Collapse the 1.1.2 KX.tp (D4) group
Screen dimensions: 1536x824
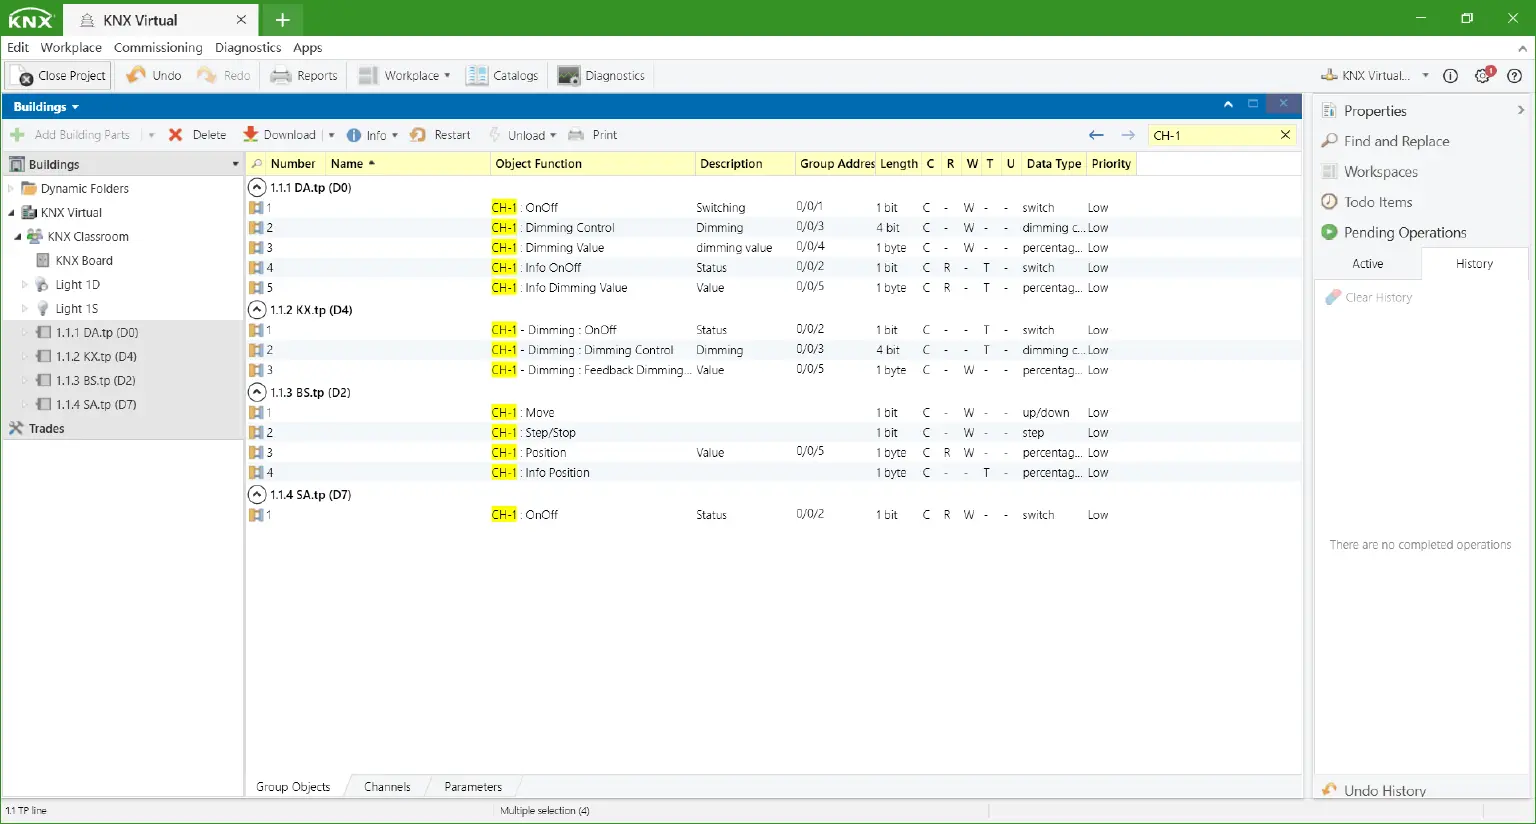[x=256, y=310]
